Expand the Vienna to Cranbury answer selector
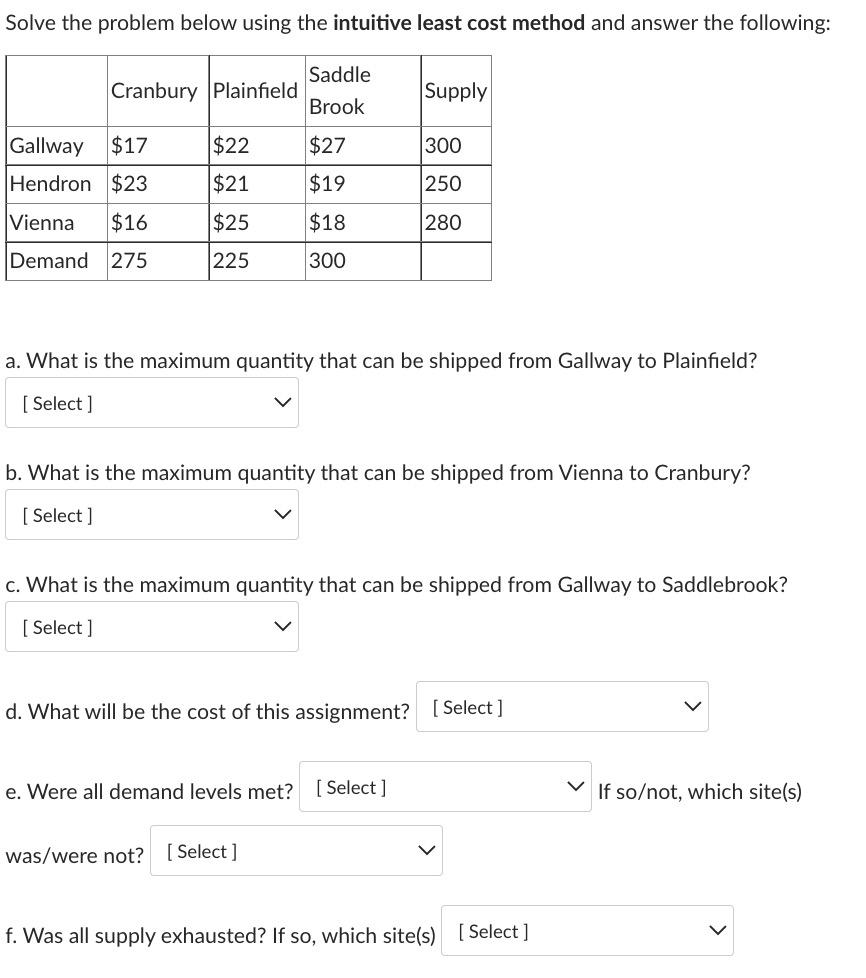Screen dimensions: 866x978 152,514
